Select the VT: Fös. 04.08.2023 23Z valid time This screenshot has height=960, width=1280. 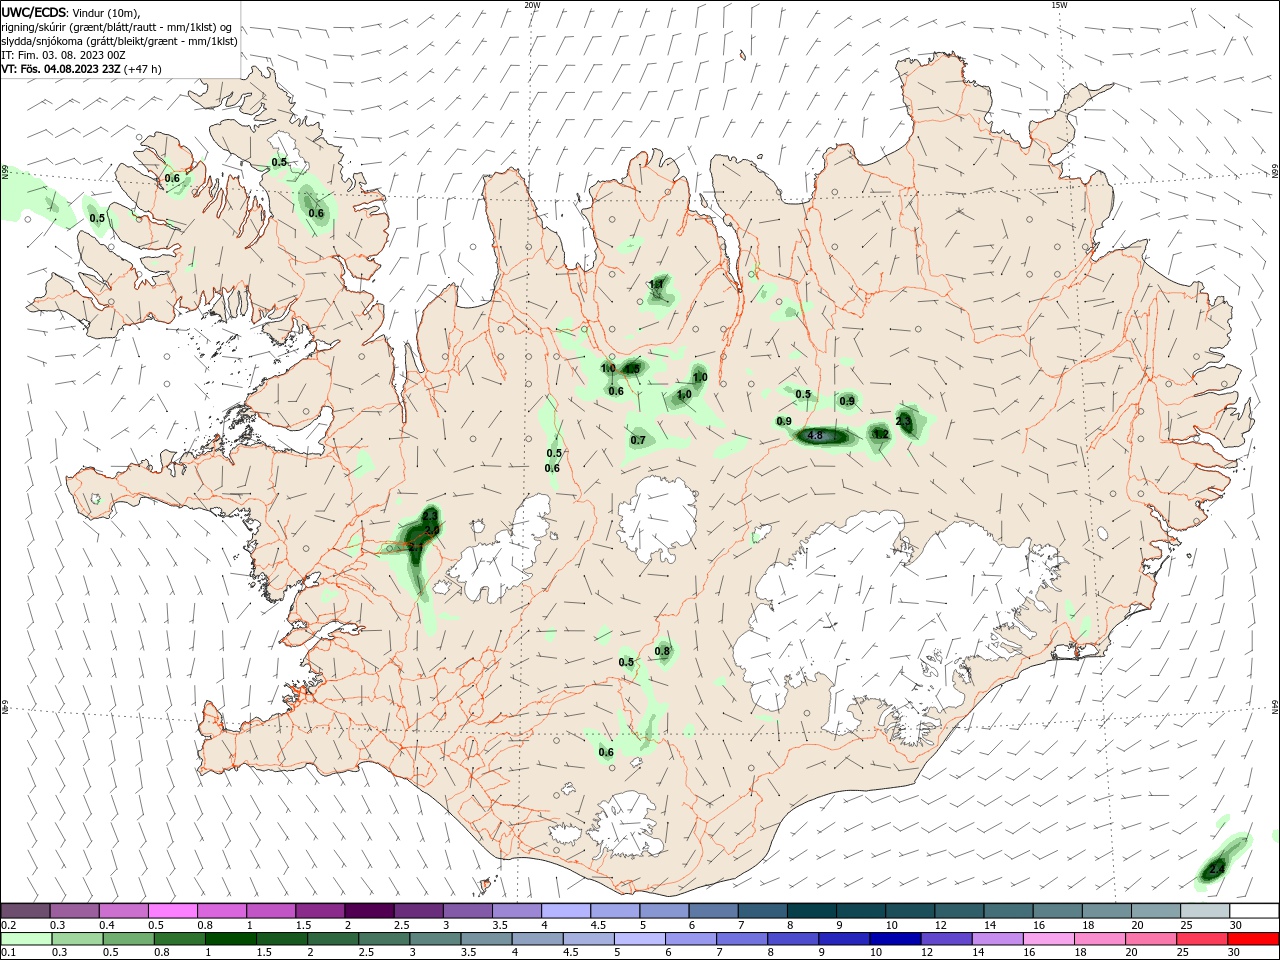62,69
